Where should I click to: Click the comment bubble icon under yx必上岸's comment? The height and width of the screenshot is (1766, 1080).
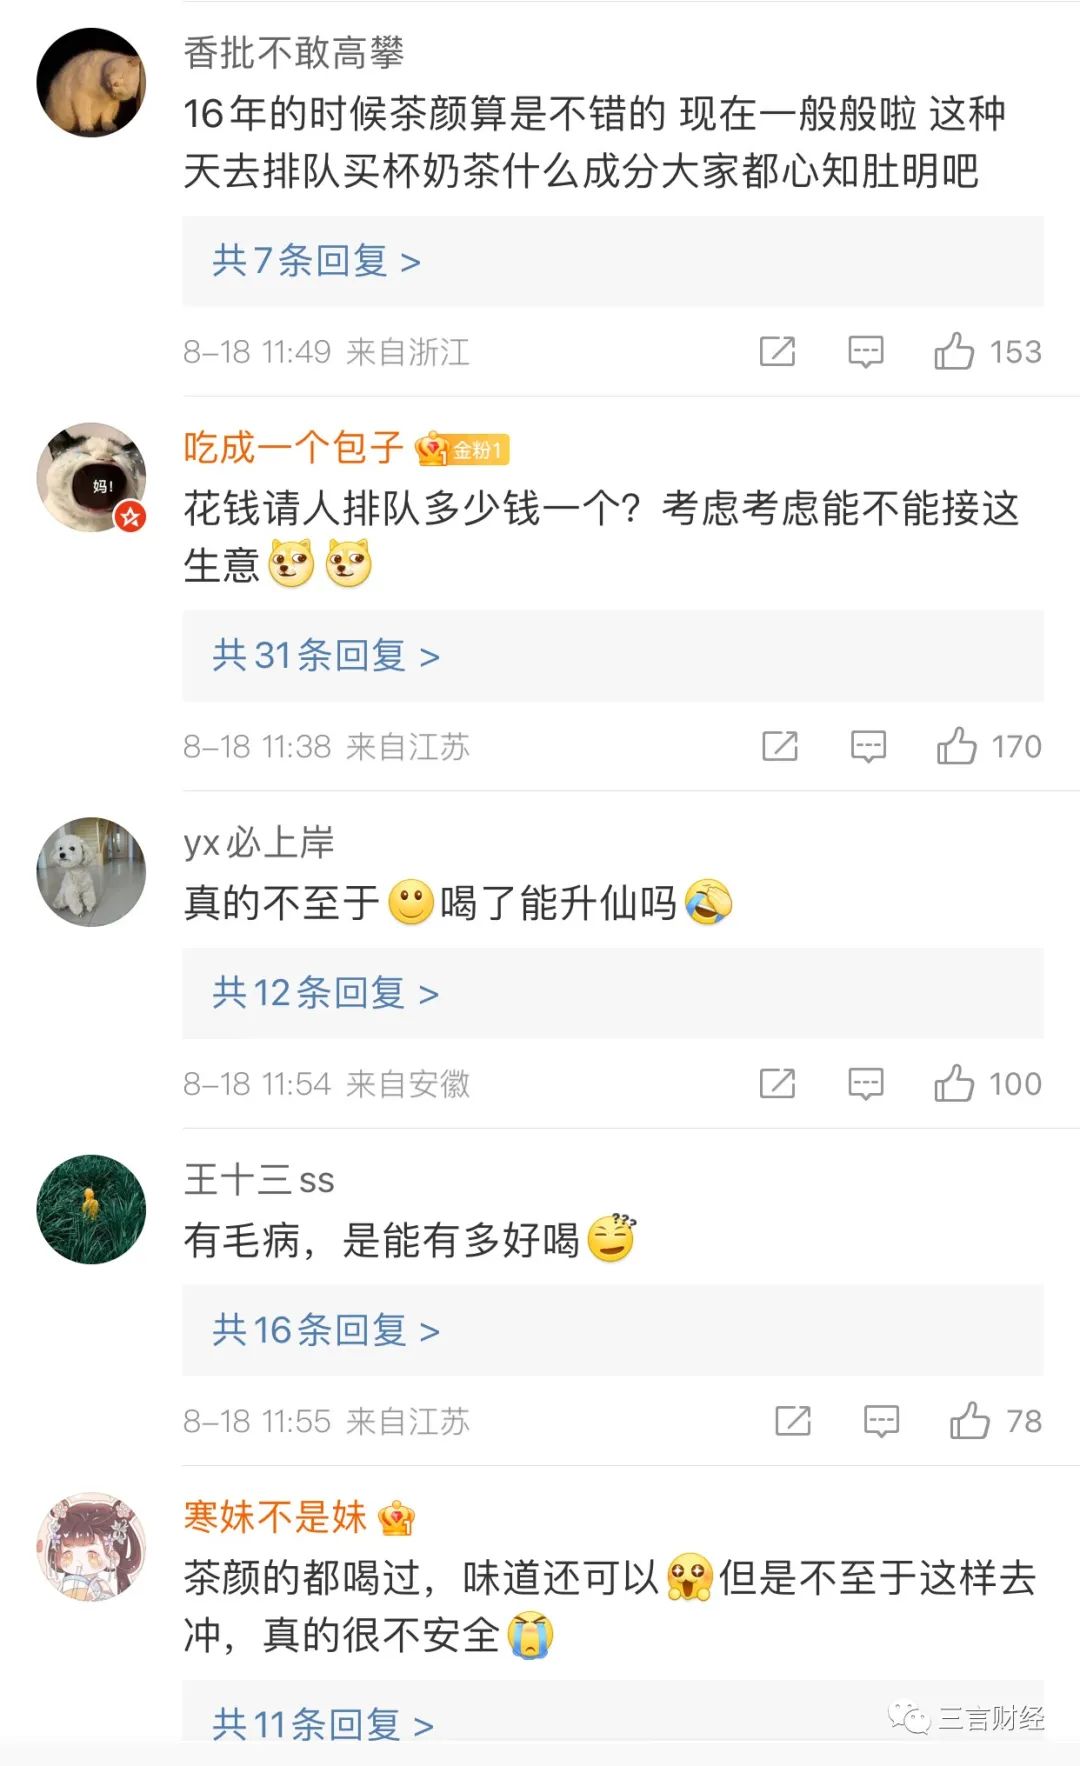(867, 1083)
